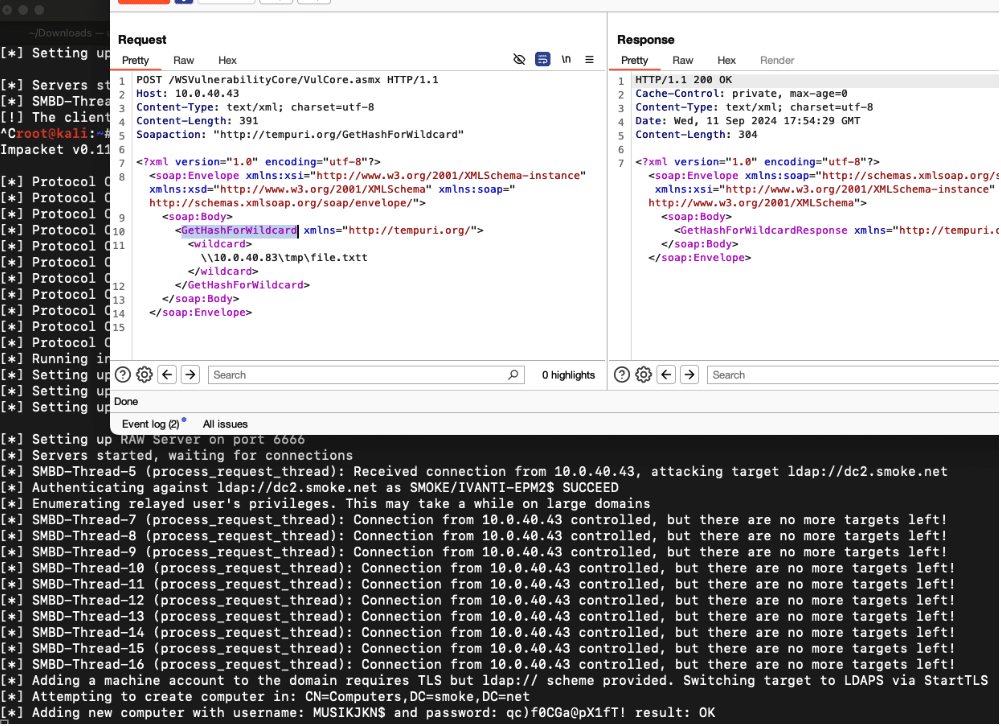Click terminal line SMBD-Thread-5 received connection
Screen dimensions: 1001x726
click(474, 472)
